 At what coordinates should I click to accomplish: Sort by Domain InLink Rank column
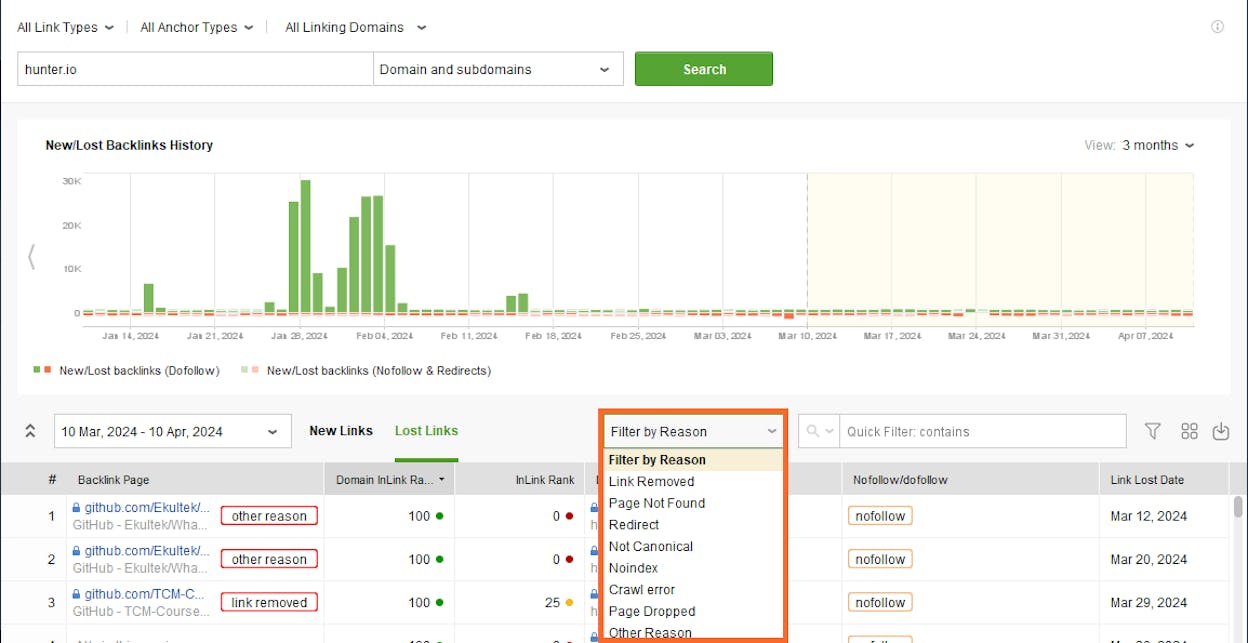pyautogui.click(x=389, y=480)
